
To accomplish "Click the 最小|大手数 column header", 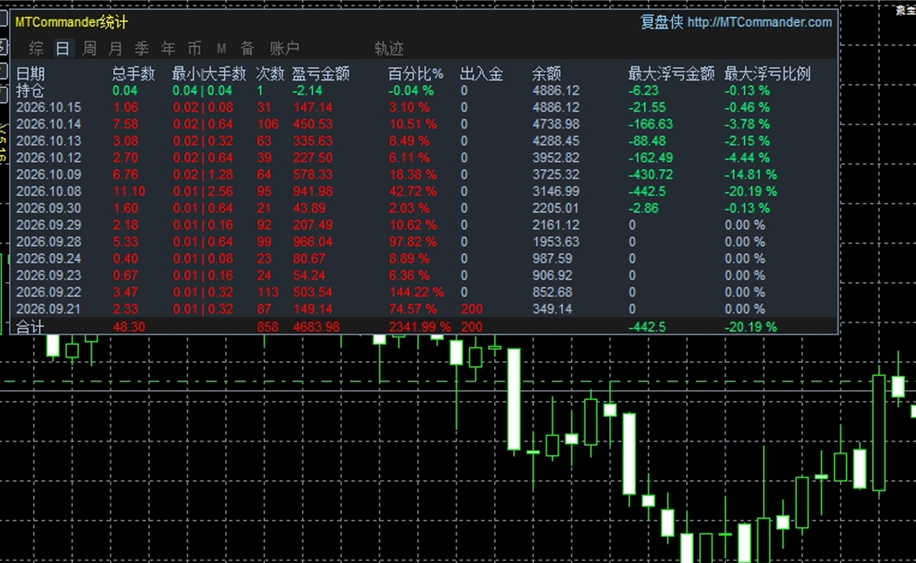I will click(x=209, y=74).
